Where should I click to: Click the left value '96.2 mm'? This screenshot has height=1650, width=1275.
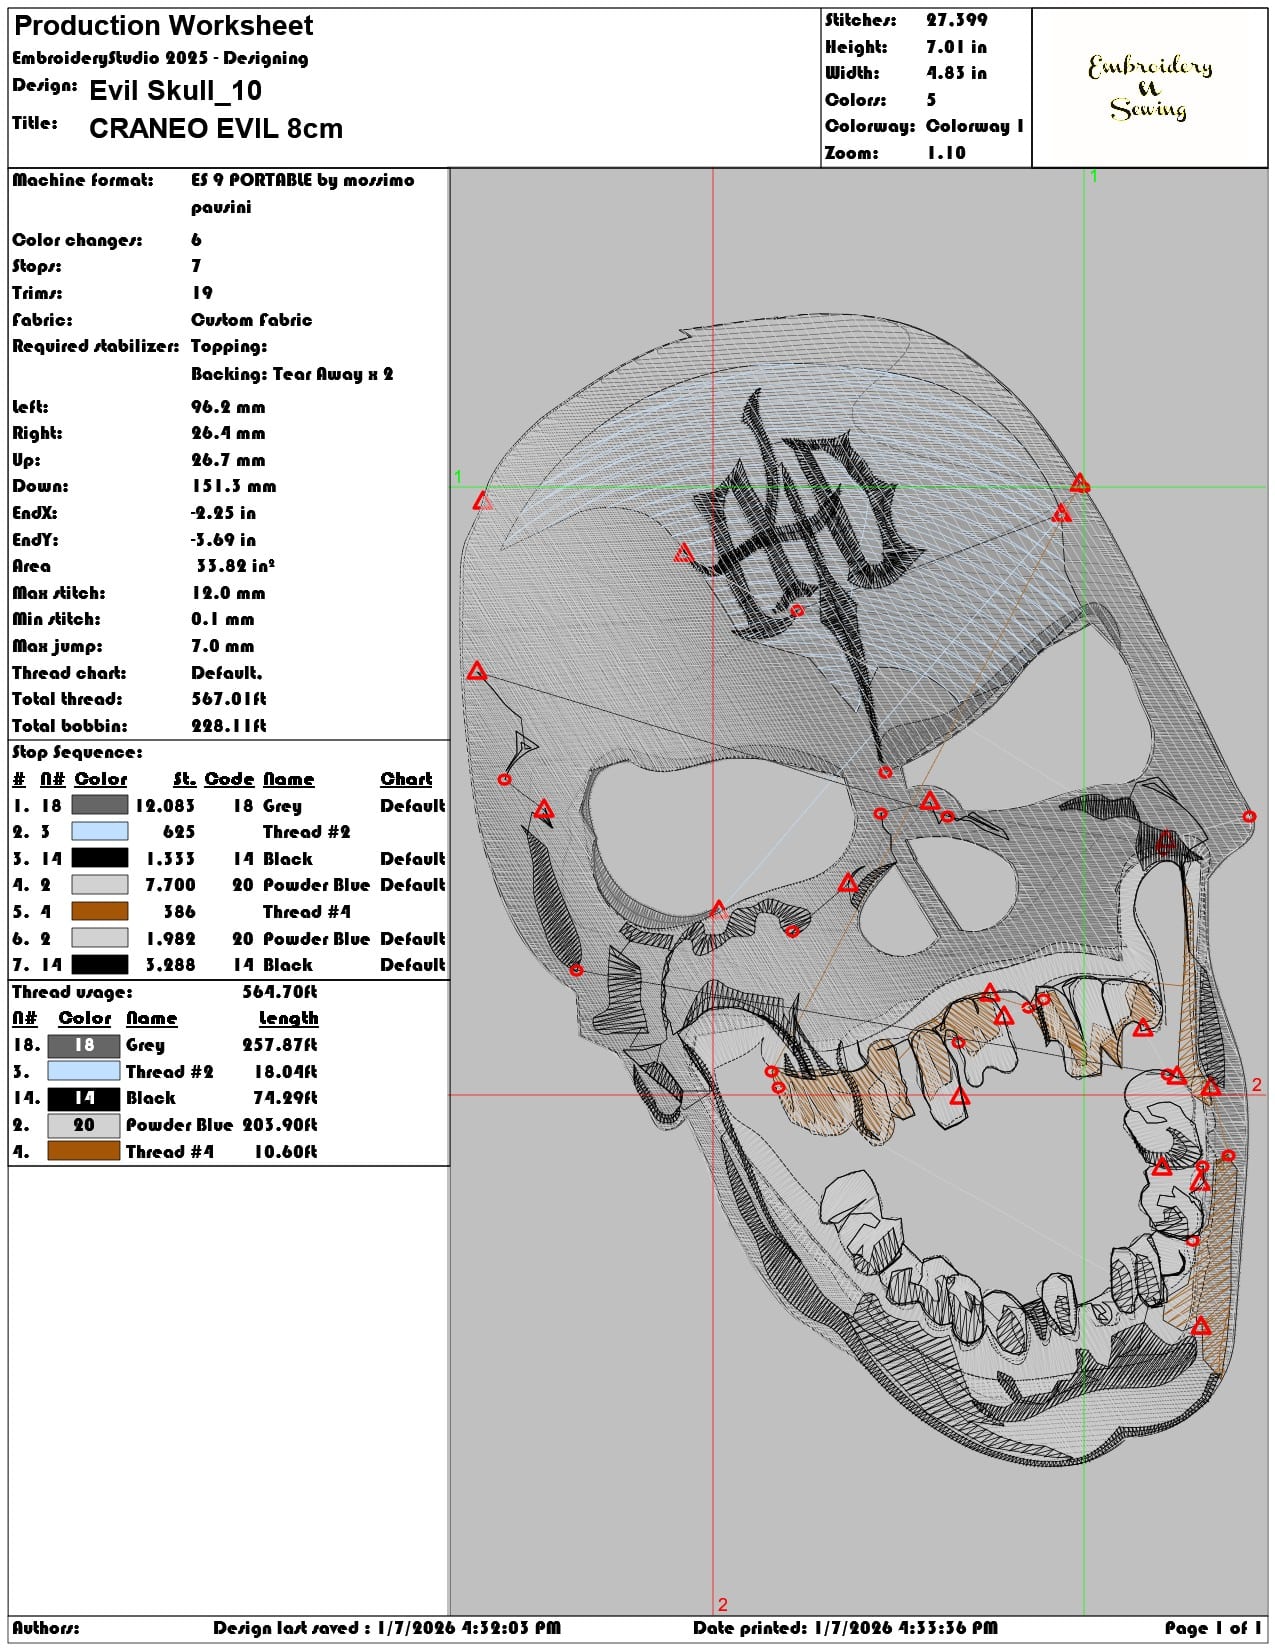(x=228, y=407)
